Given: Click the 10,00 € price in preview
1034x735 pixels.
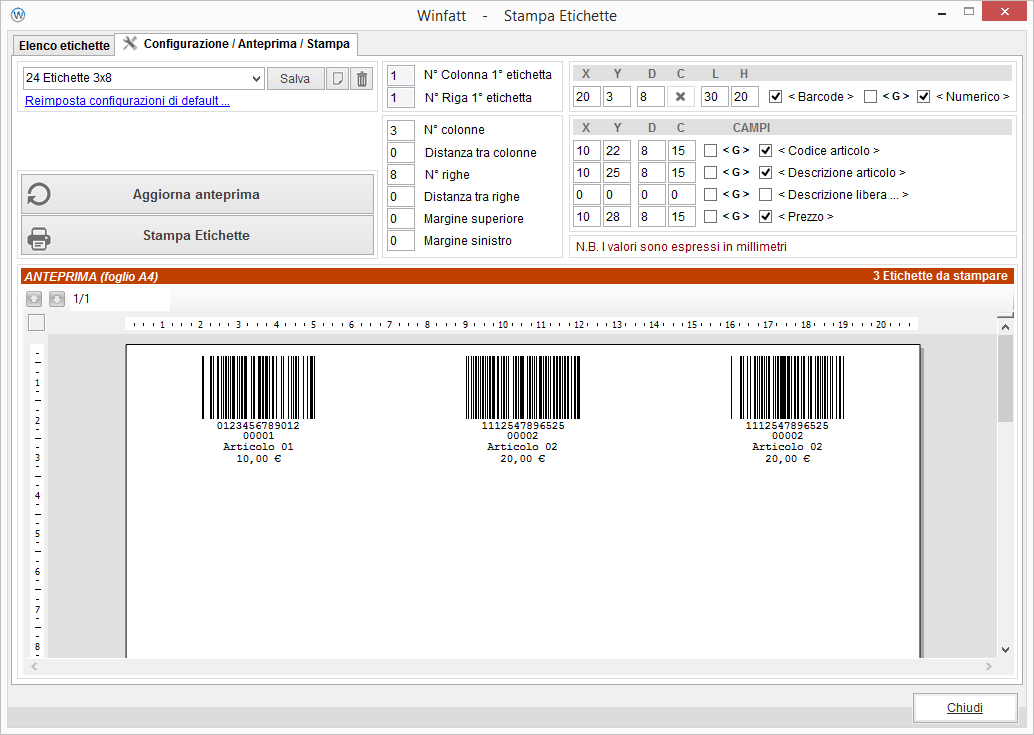Looking at the screenshot, I should pos(258,459).
